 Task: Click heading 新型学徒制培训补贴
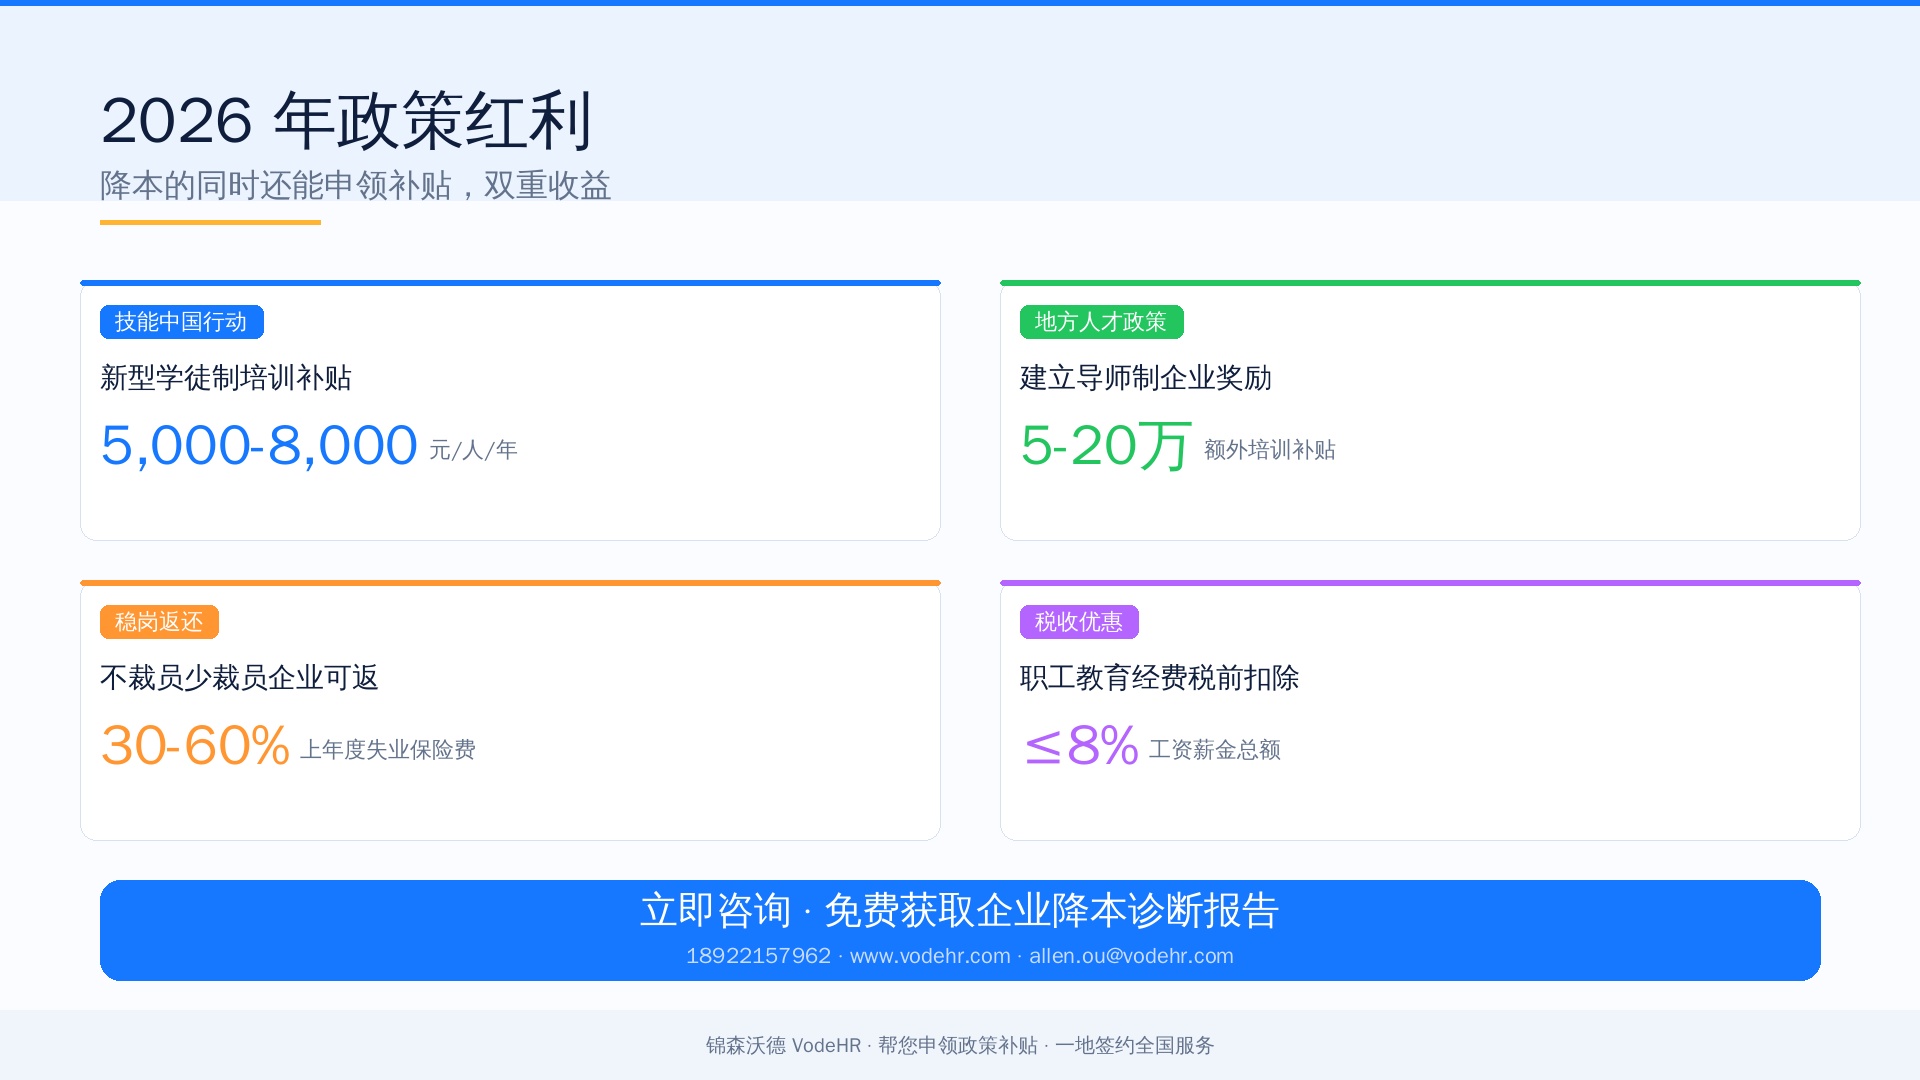[226, 378]
